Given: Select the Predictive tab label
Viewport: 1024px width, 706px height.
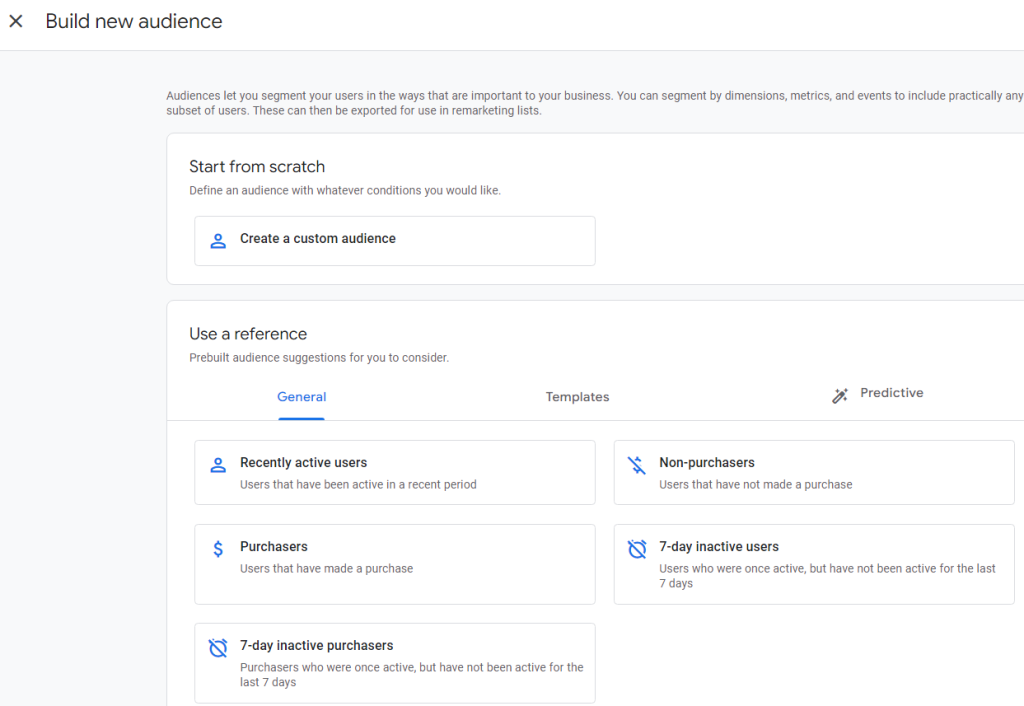Looking at the screenshot, I should coord(891,393).
